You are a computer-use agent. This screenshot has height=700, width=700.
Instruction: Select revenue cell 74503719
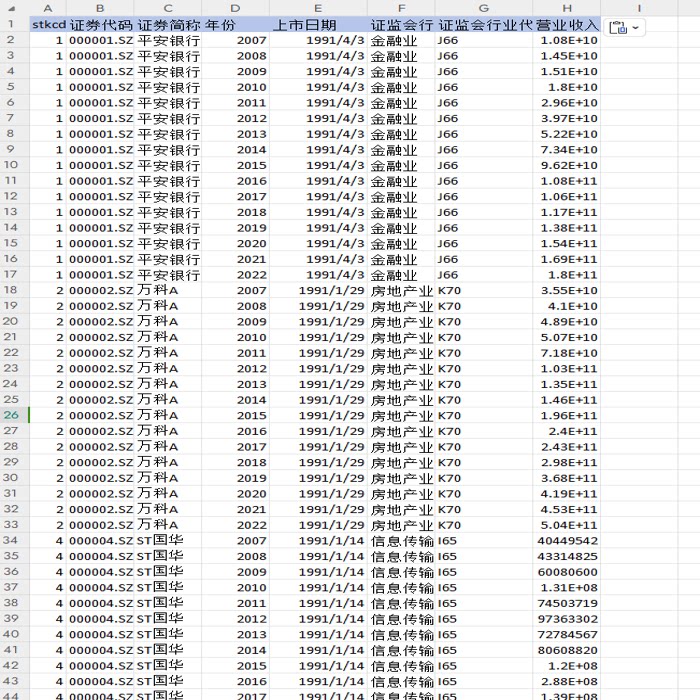[x=567, y=603]
